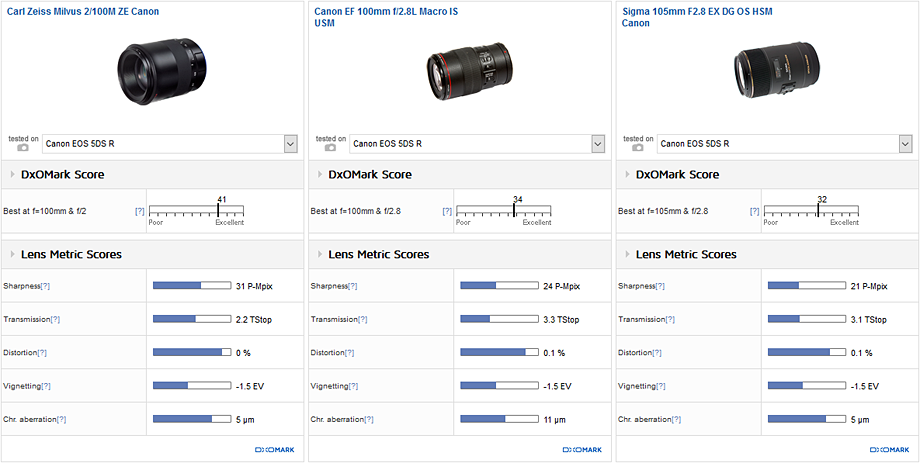
Task: Collapse Lens Metric Scores for Sigma
Action: click(x=627, y=254)
